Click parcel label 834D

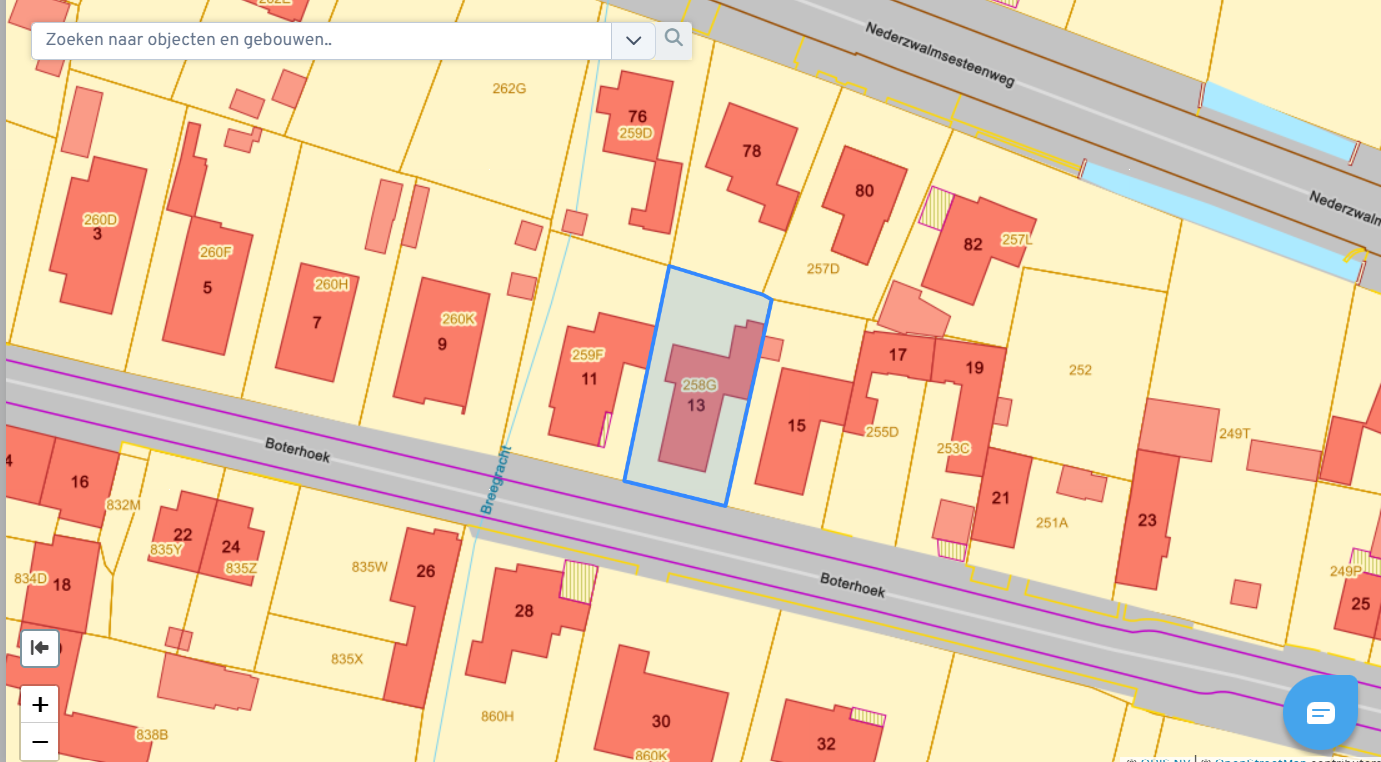(31, 579)
